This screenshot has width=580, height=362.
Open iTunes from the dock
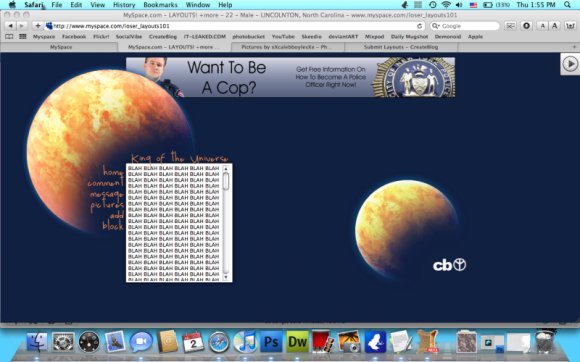click(x=245, y=342)
